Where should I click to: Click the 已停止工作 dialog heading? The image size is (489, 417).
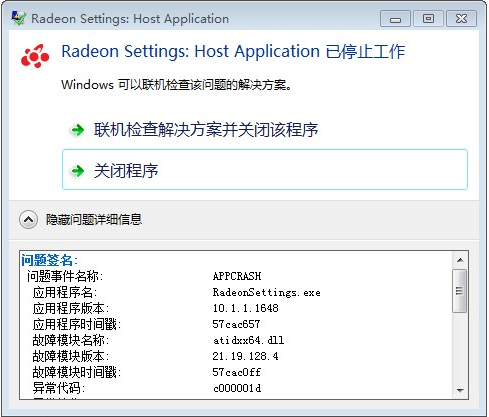[233, 52]
